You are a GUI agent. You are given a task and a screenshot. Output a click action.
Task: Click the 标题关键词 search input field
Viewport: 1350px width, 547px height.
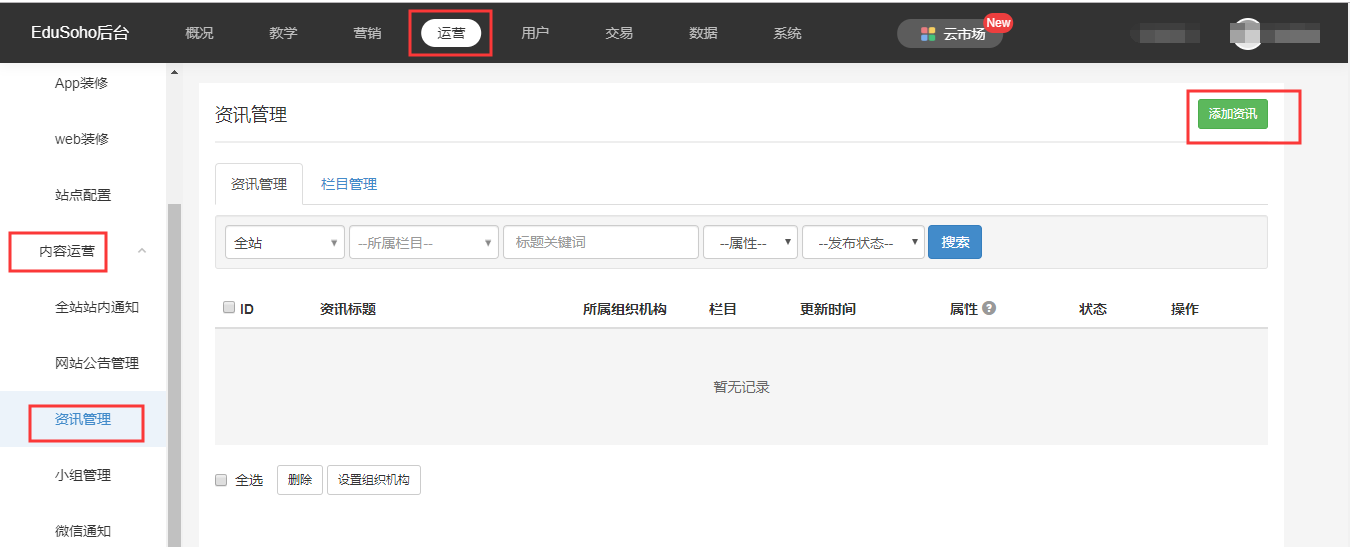tap(600, 242)
